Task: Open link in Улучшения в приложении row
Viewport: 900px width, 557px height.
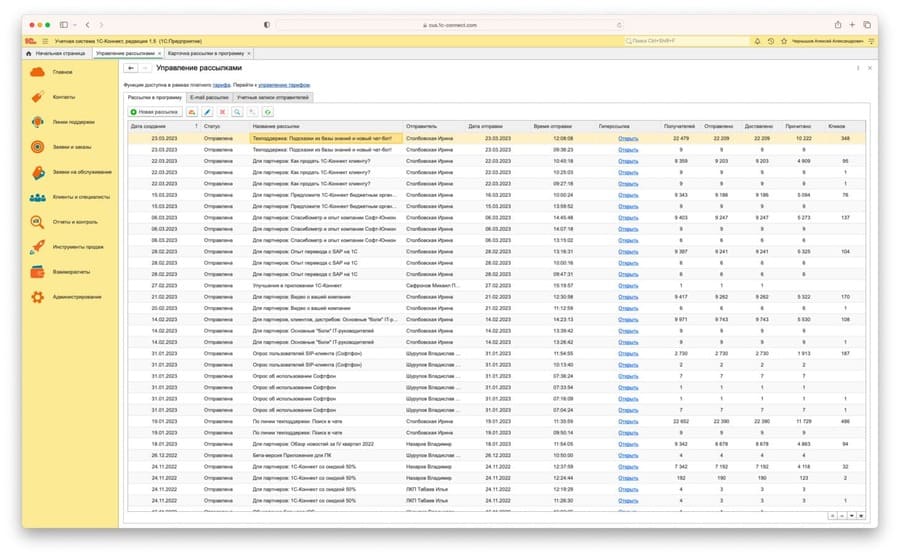Action: [x=628, y=285]
